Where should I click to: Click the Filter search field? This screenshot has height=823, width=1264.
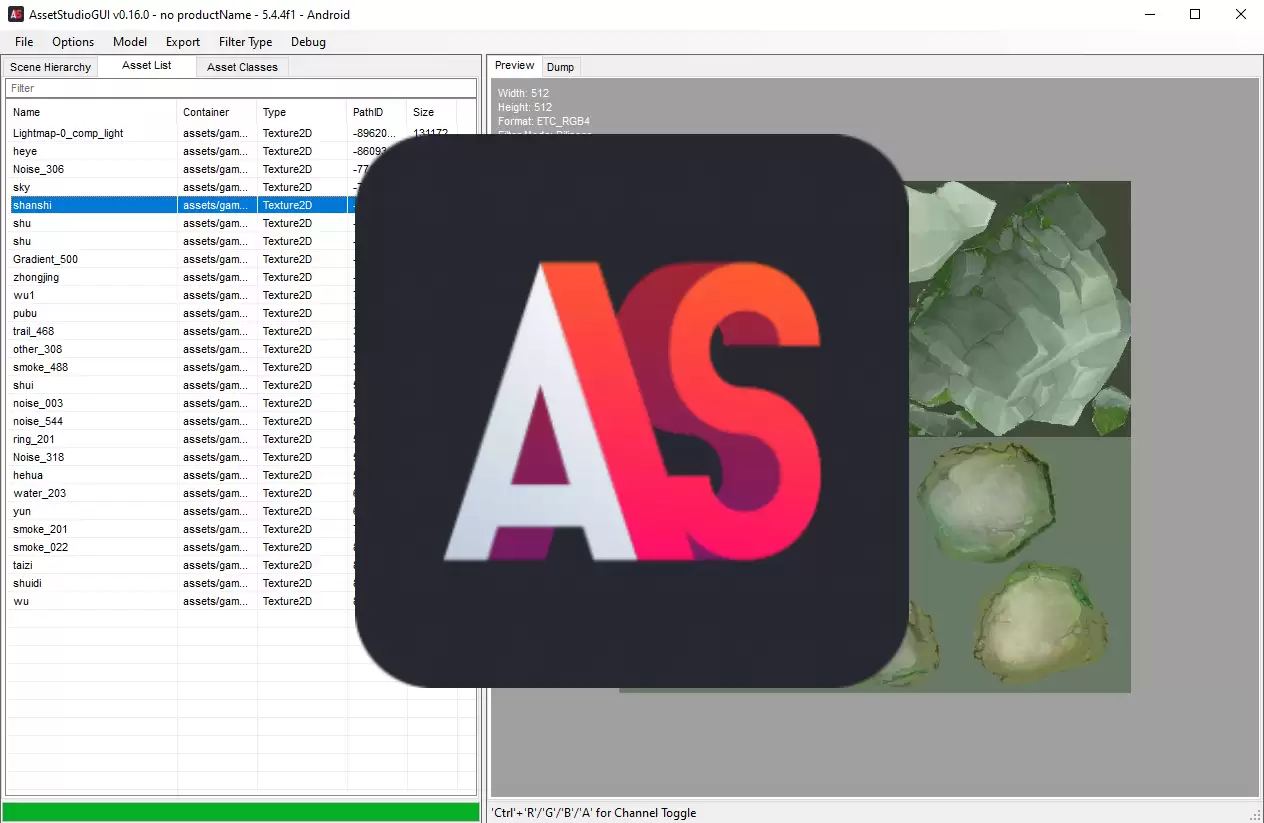241,88
